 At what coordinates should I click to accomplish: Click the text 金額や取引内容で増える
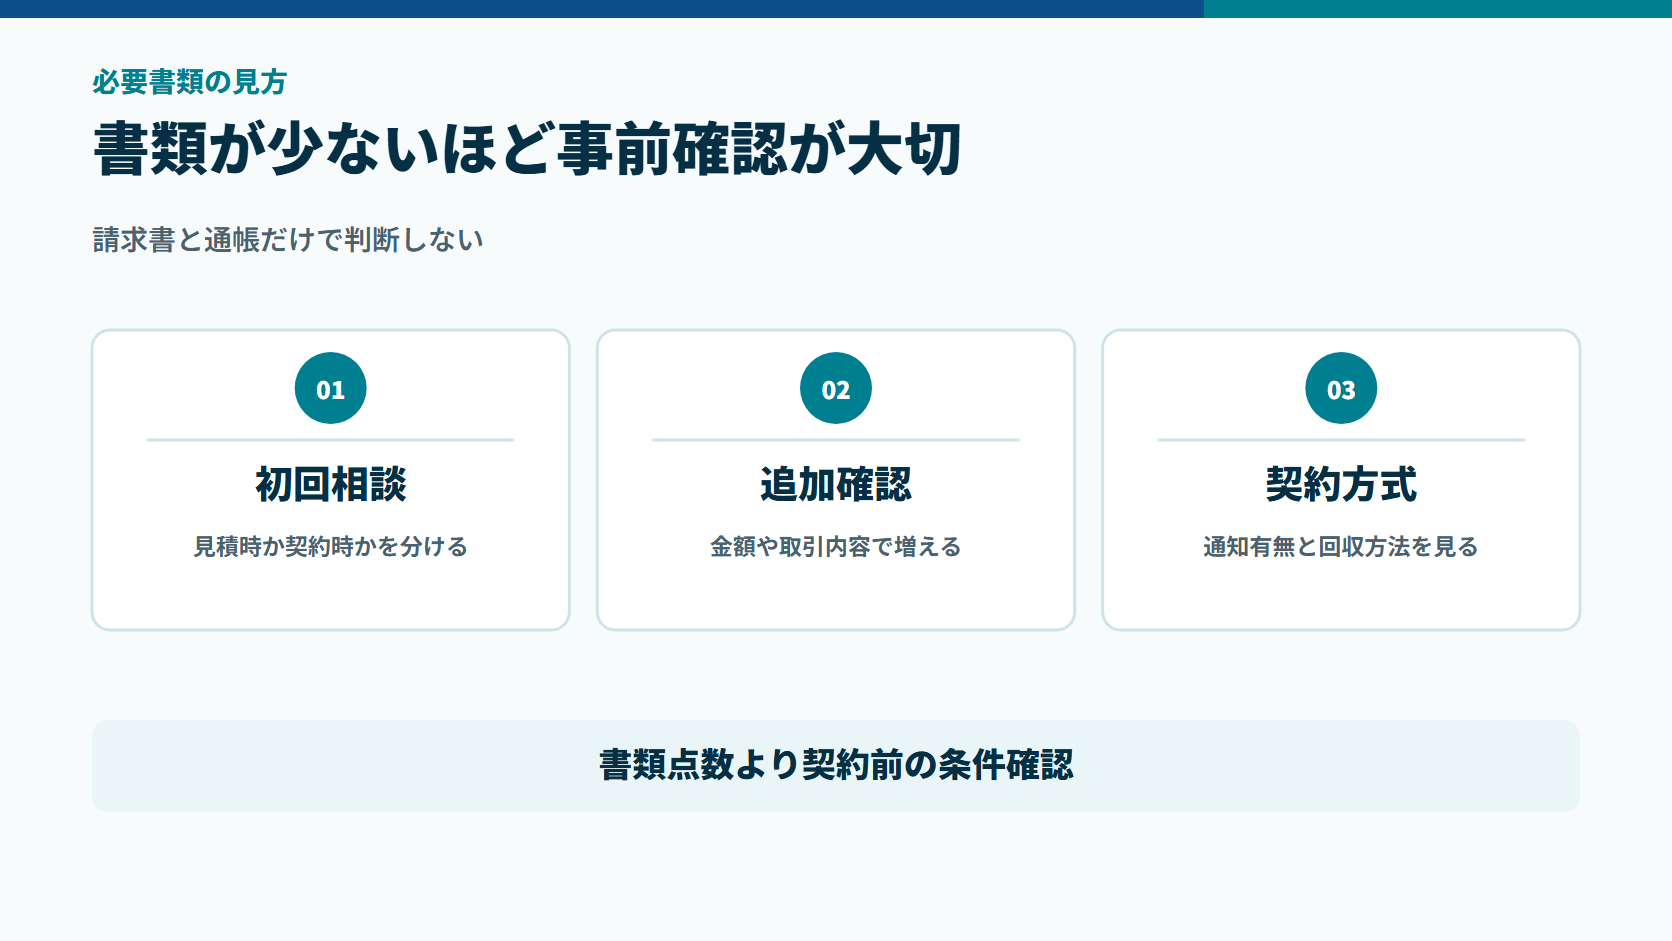tap(836, 547)
